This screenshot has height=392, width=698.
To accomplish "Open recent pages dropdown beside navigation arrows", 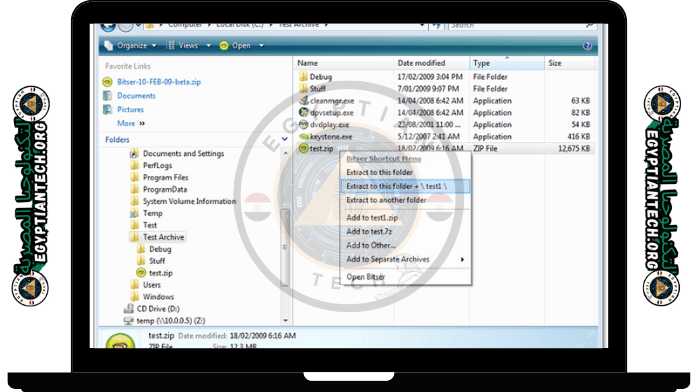I will (138, 25).
